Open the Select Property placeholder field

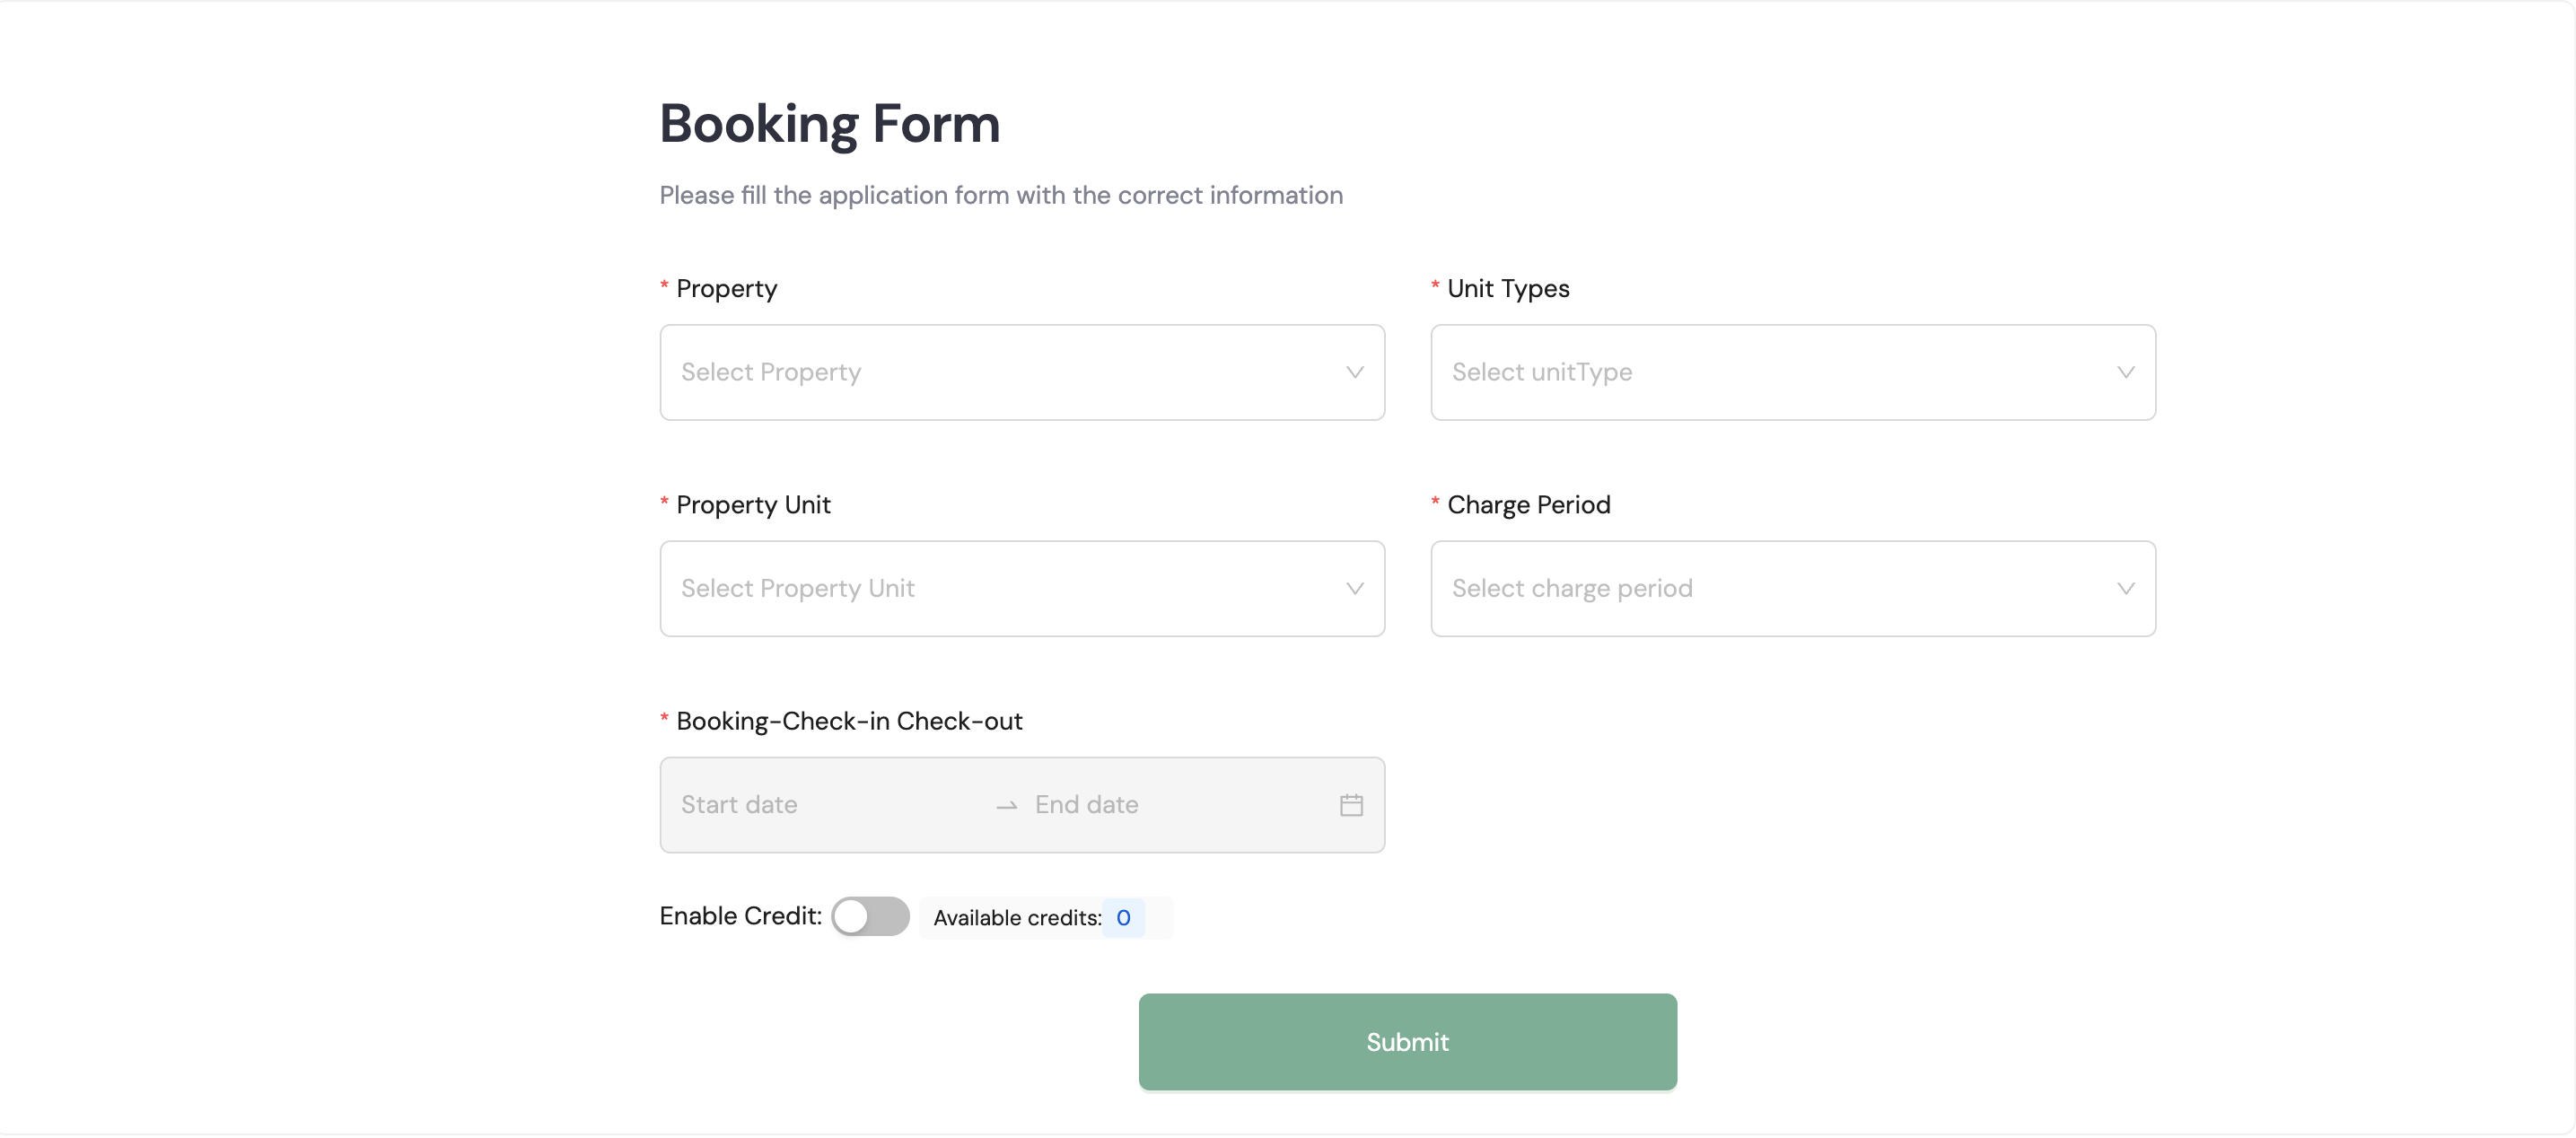point(1000,372)
